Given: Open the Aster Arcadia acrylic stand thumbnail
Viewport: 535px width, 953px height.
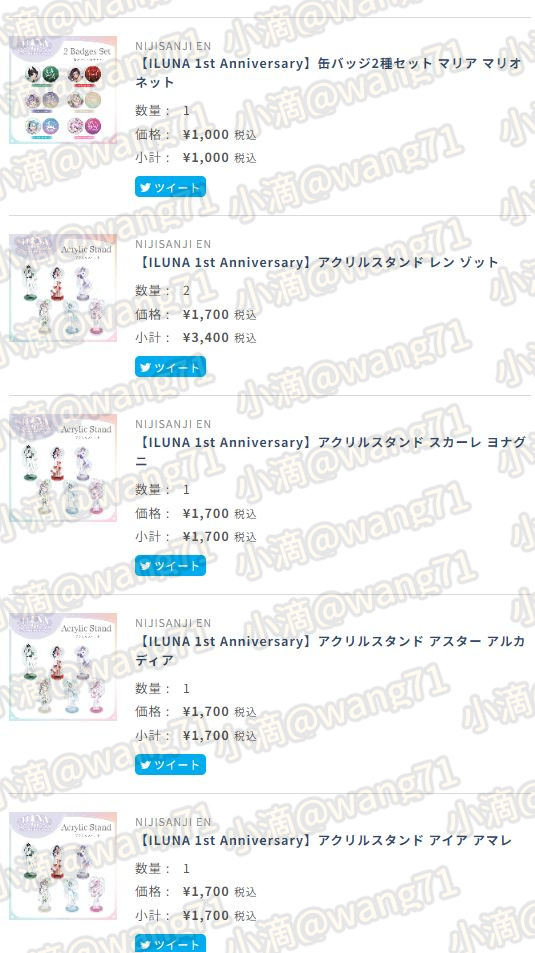Looking at the screenshot, I should click(x=63, y=667).
